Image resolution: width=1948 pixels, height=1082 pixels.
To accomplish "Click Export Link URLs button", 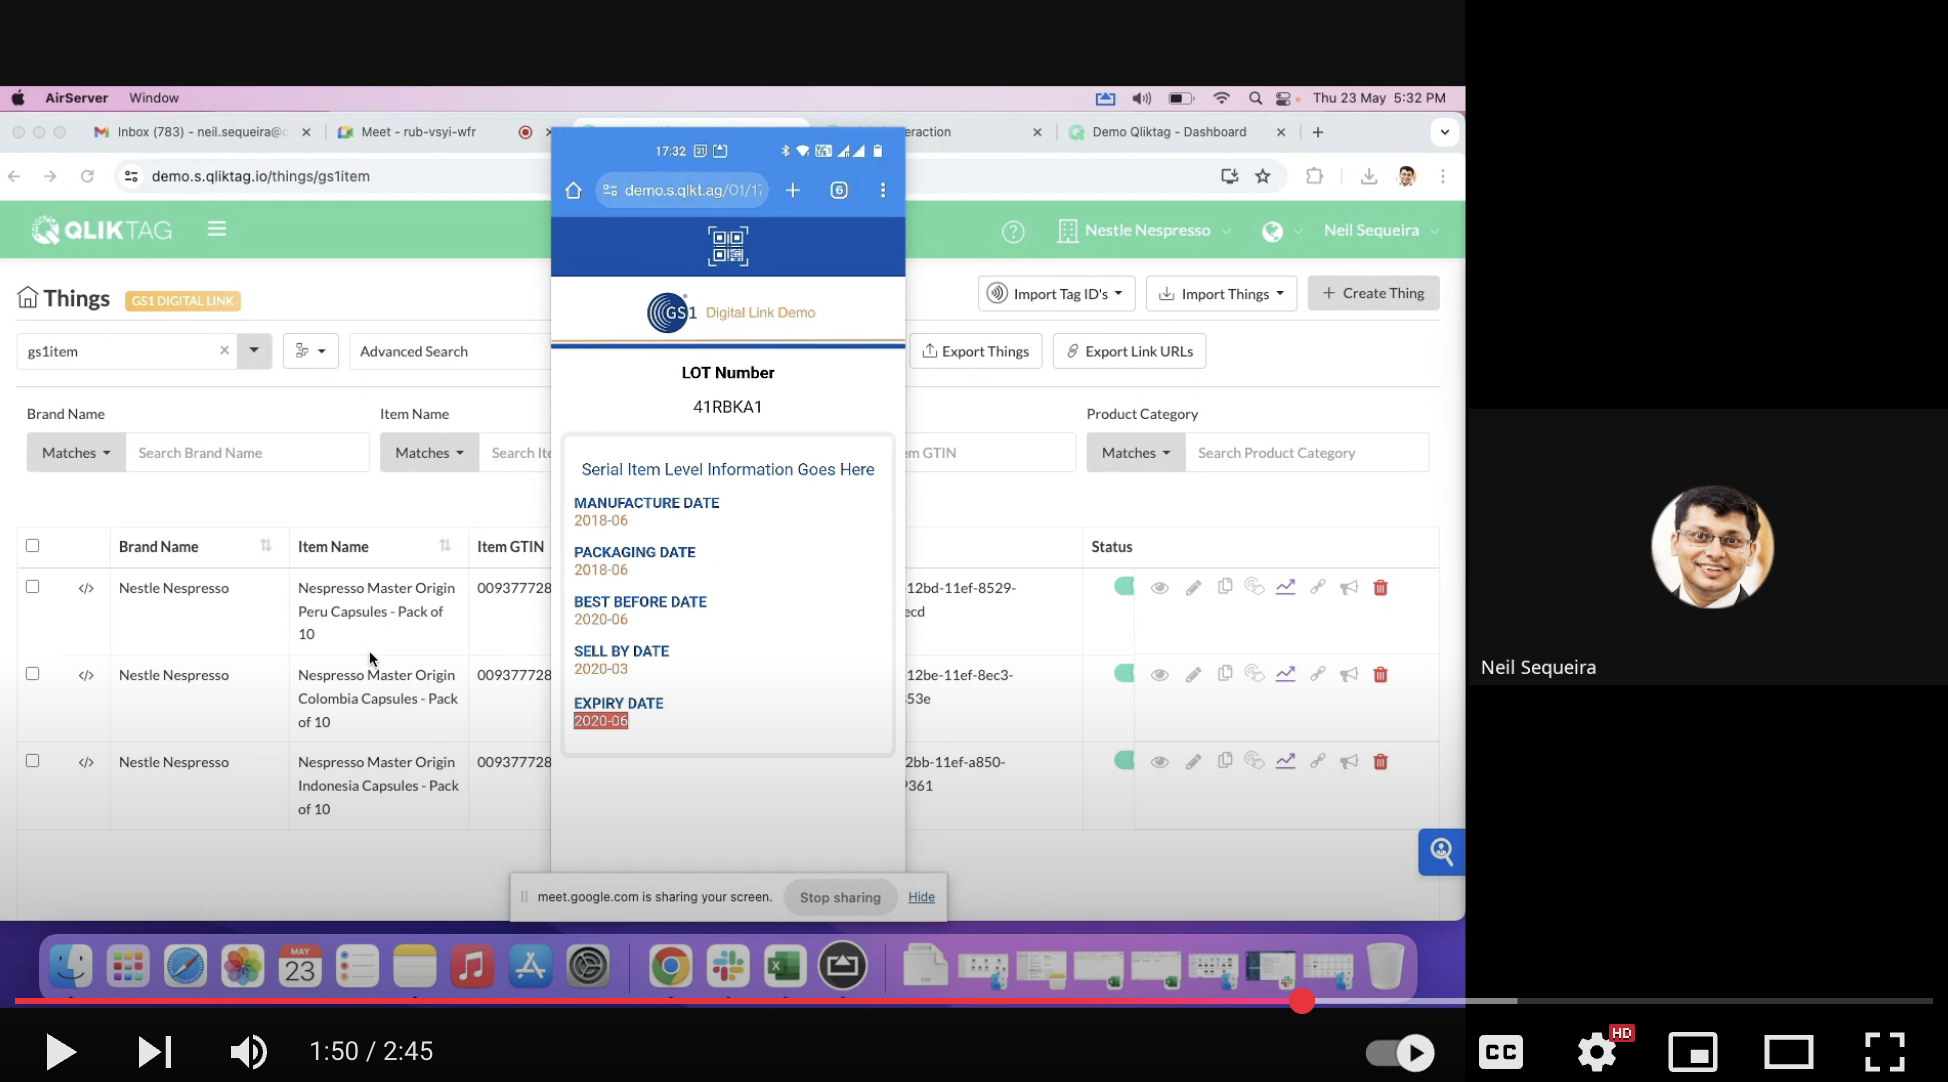I will pos(1129,351).
